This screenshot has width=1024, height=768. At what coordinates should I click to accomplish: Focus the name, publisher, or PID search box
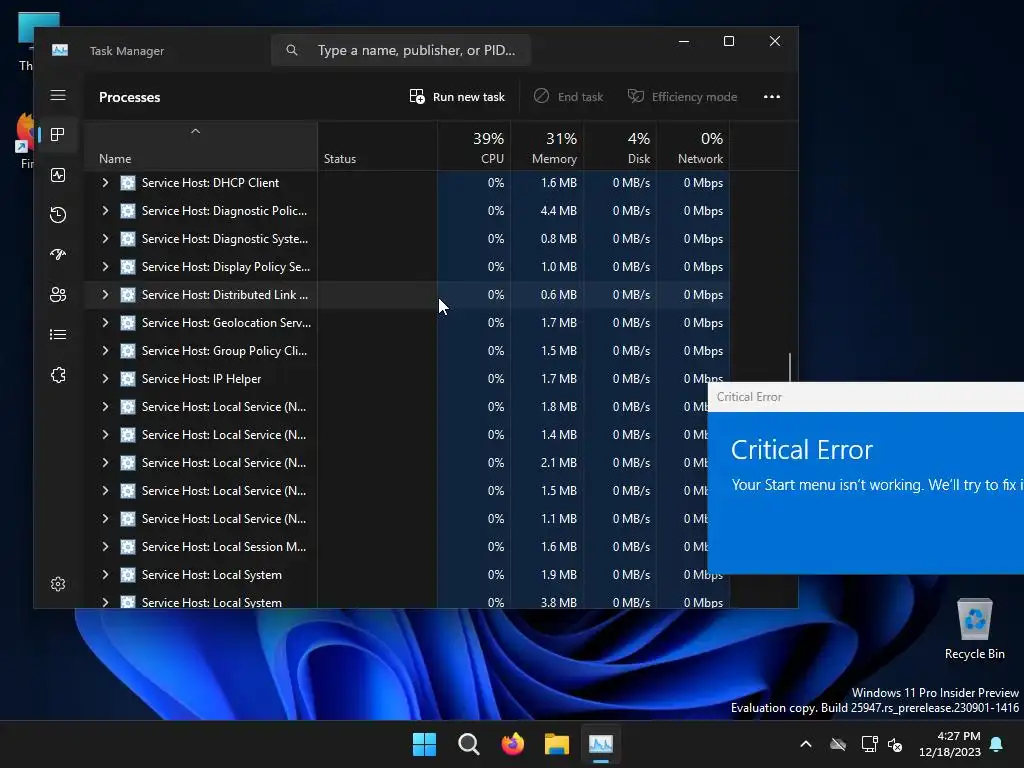point(401,50)
